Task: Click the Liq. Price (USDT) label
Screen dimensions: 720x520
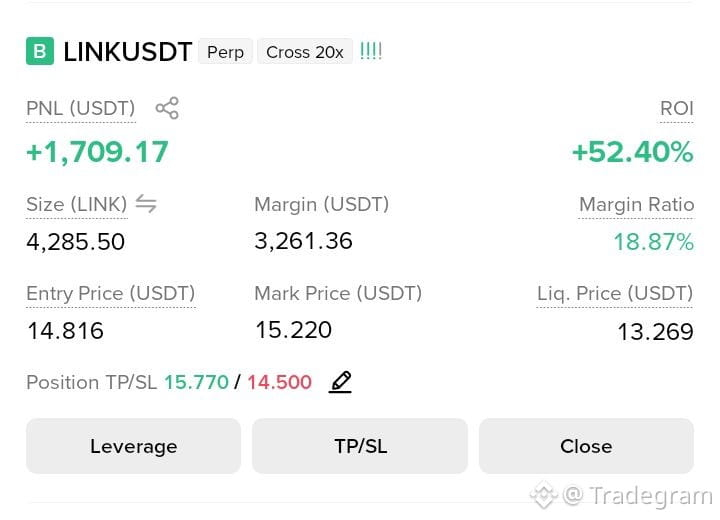Action: [615, 293]
